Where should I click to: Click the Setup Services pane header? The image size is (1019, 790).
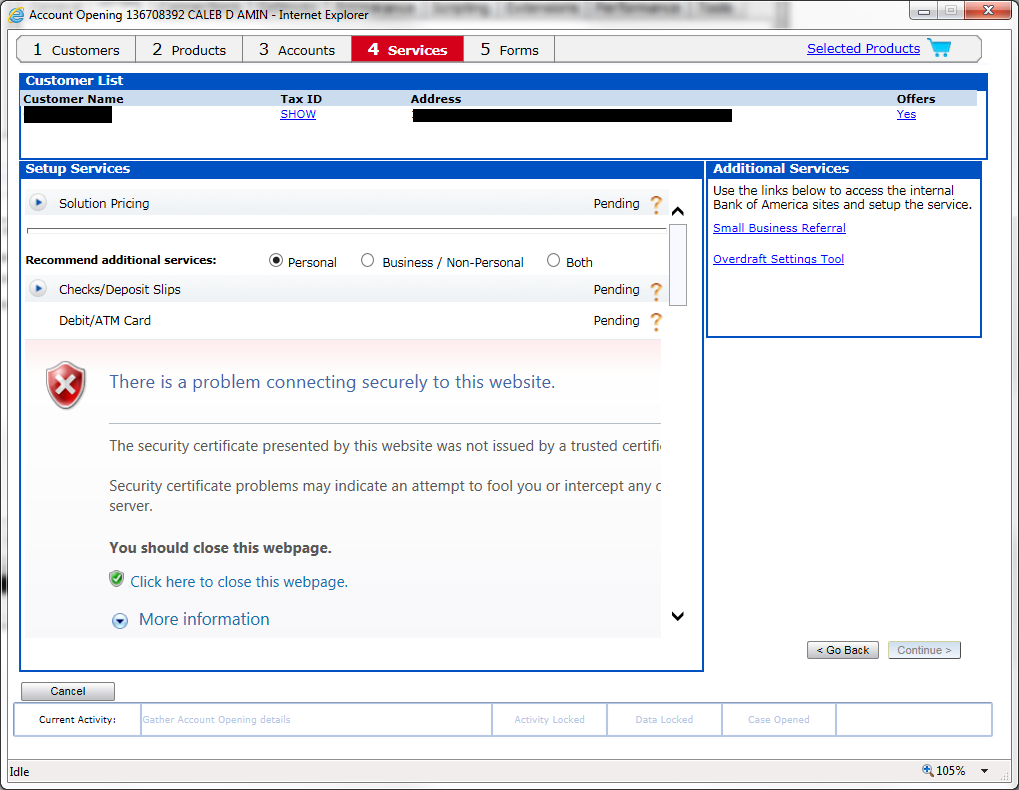click(362, 169)
